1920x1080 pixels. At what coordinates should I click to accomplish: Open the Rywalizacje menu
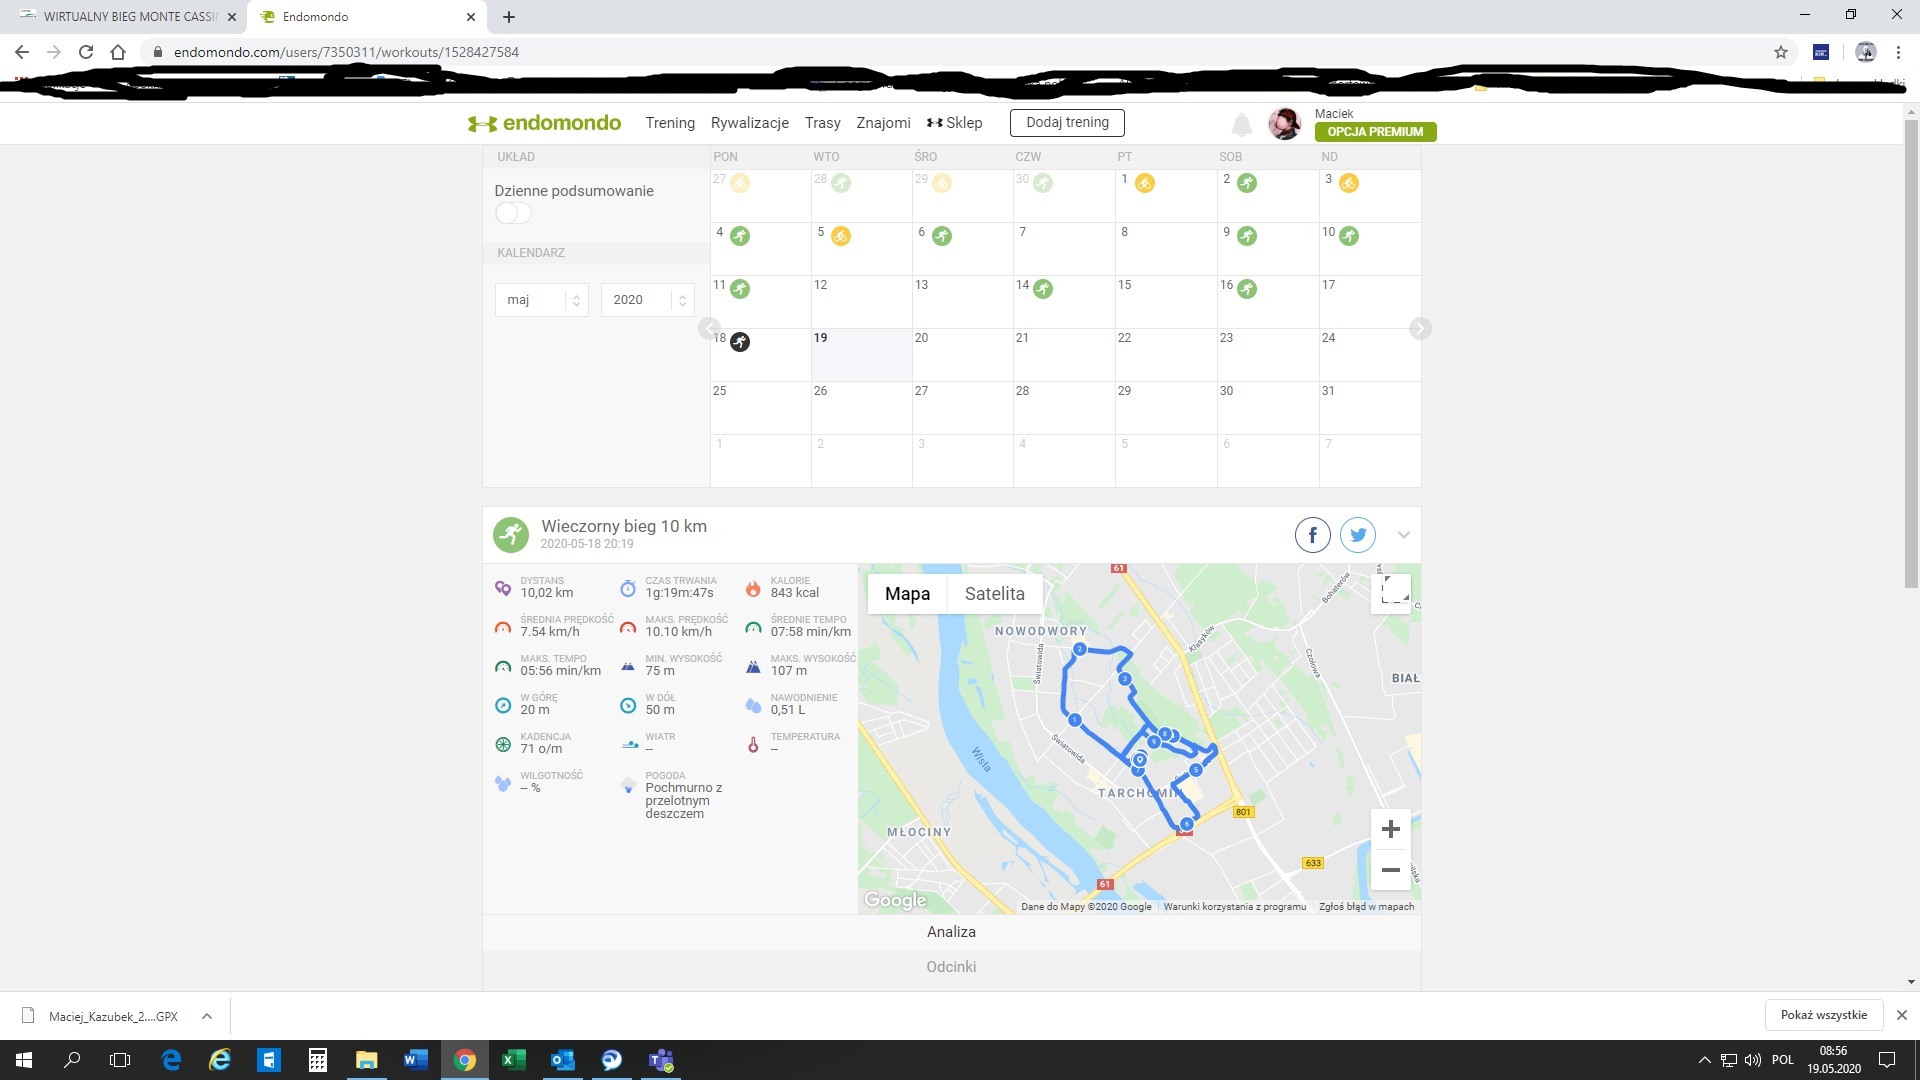[749, 123]
